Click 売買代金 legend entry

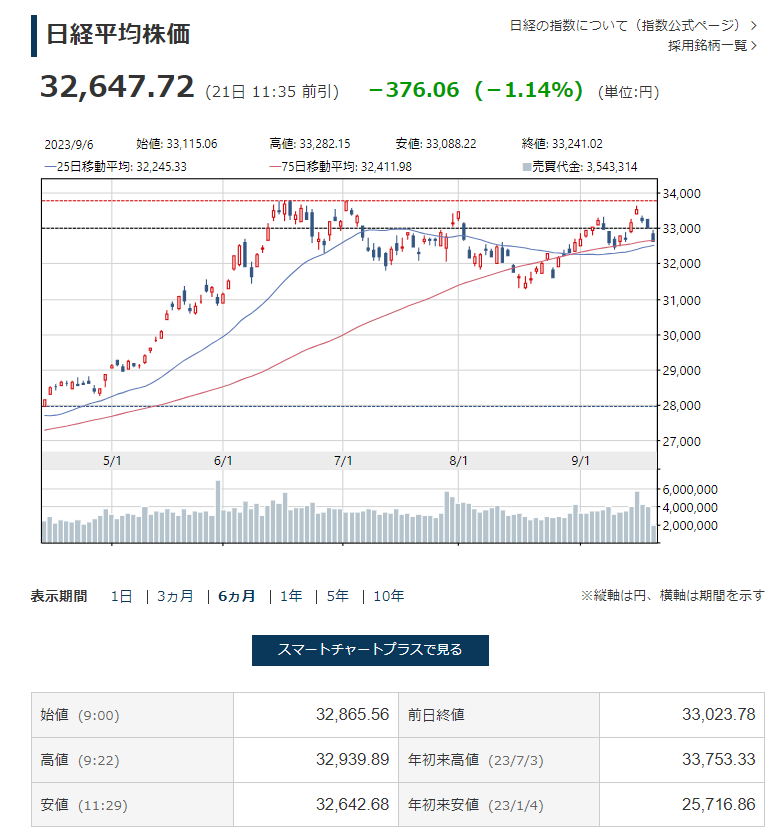tap(580, 167)
